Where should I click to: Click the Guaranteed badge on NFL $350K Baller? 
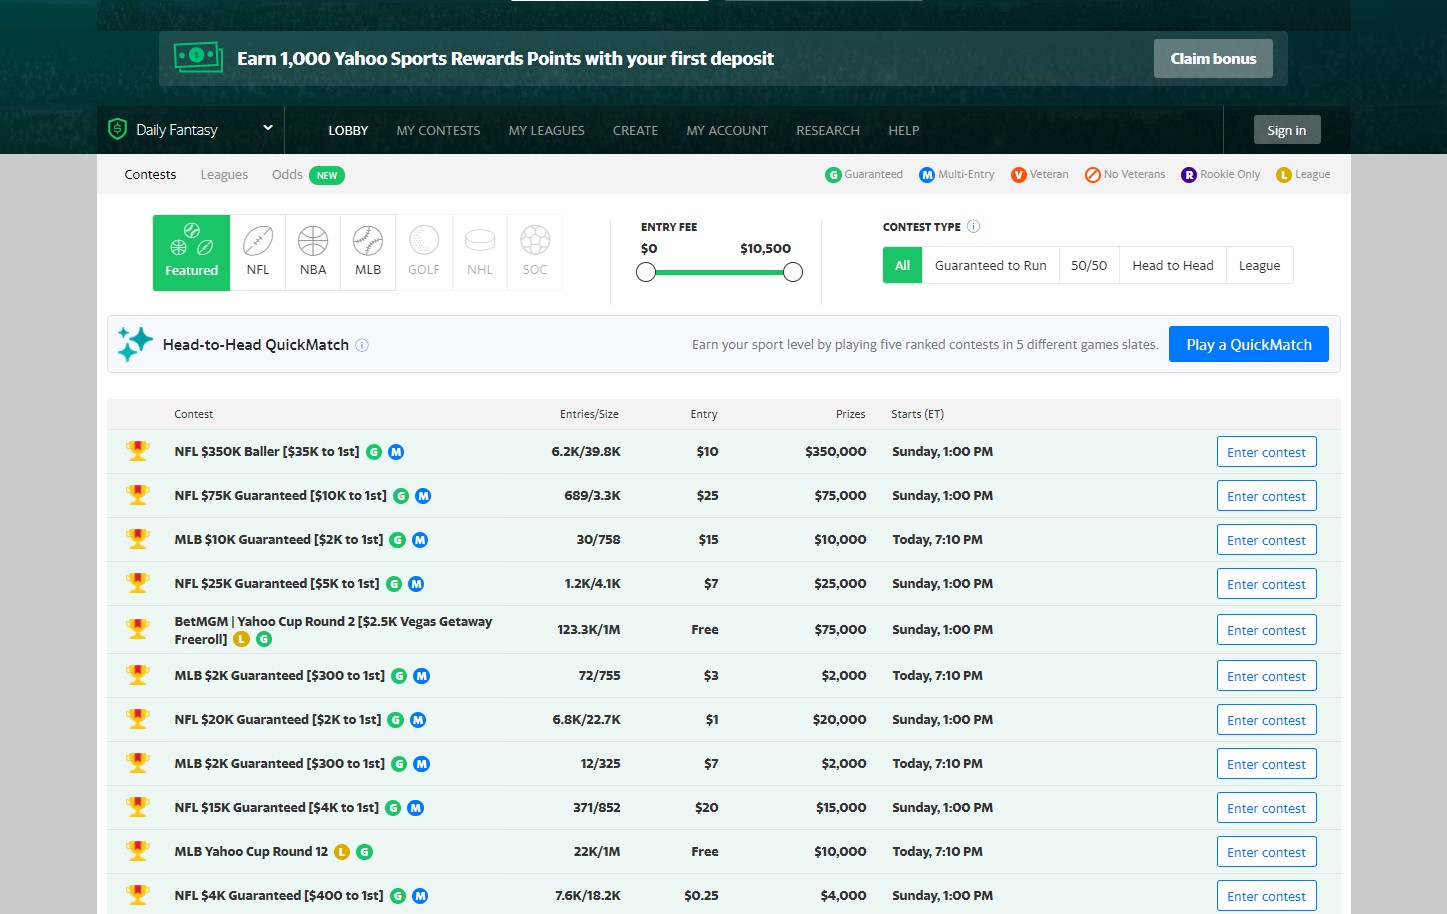pos(374,452)
